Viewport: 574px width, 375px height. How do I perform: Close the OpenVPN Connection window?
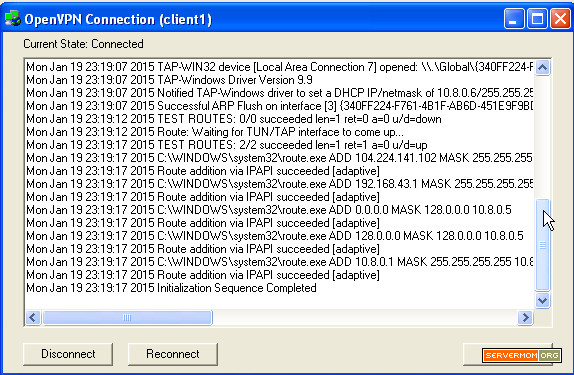(x=560, y=18)
